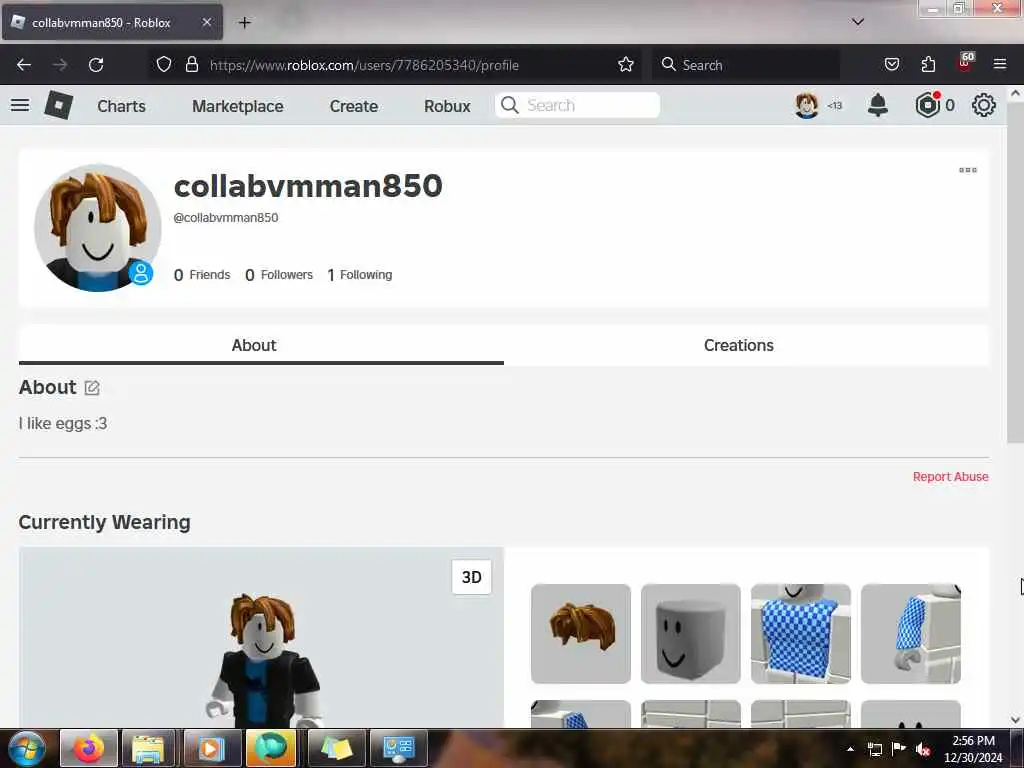The height and width of the screenshot is (768, 1024).
Task: Click the network tray icon
Action: [x=874, y=749]
